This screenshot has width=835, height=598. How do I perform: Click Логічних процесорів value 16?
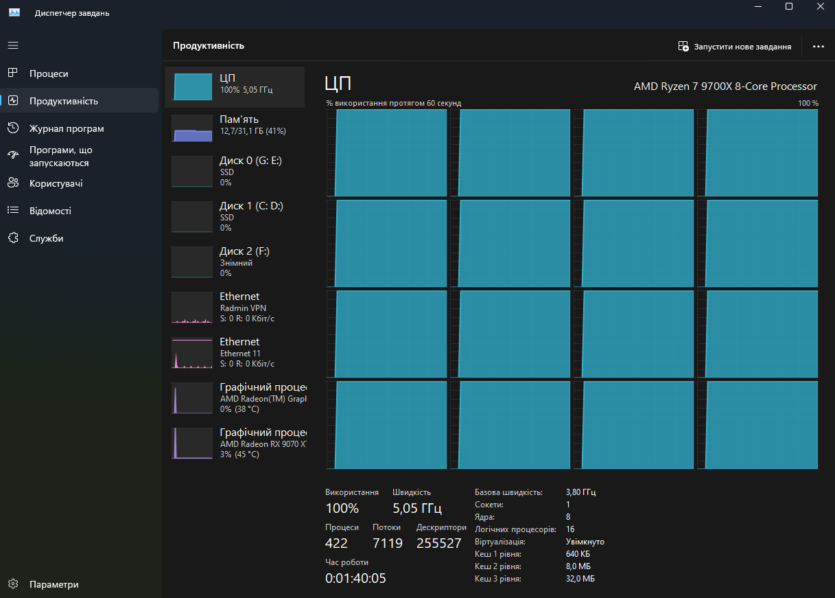tap(570, 529)
